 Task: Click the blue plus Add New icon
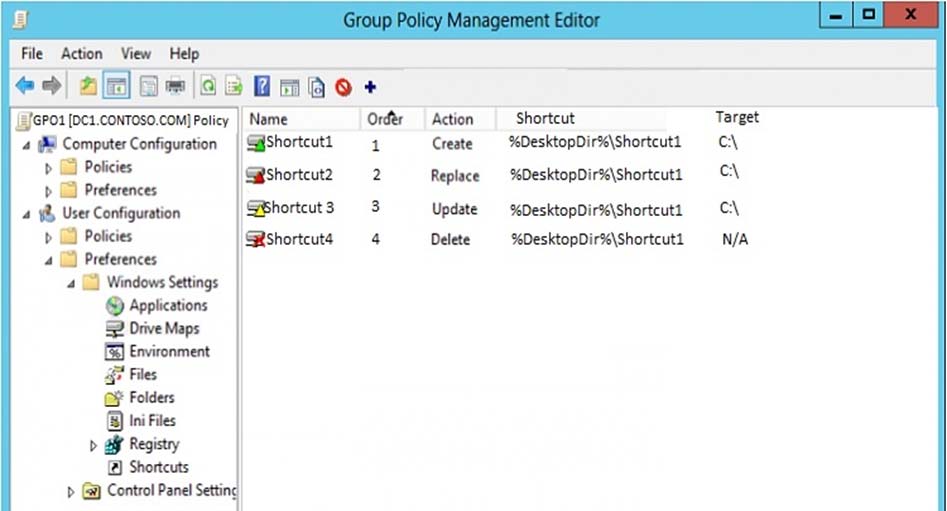pyautogui.click(x=370, y=88)
